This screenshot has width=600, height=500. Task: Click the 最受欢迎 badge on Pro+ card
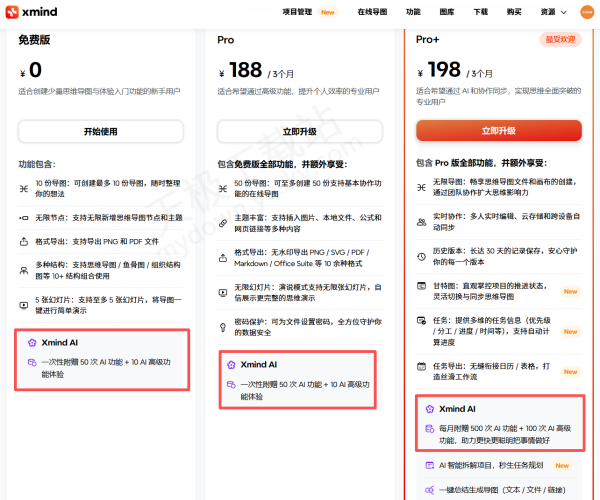[x=559, y=39]
